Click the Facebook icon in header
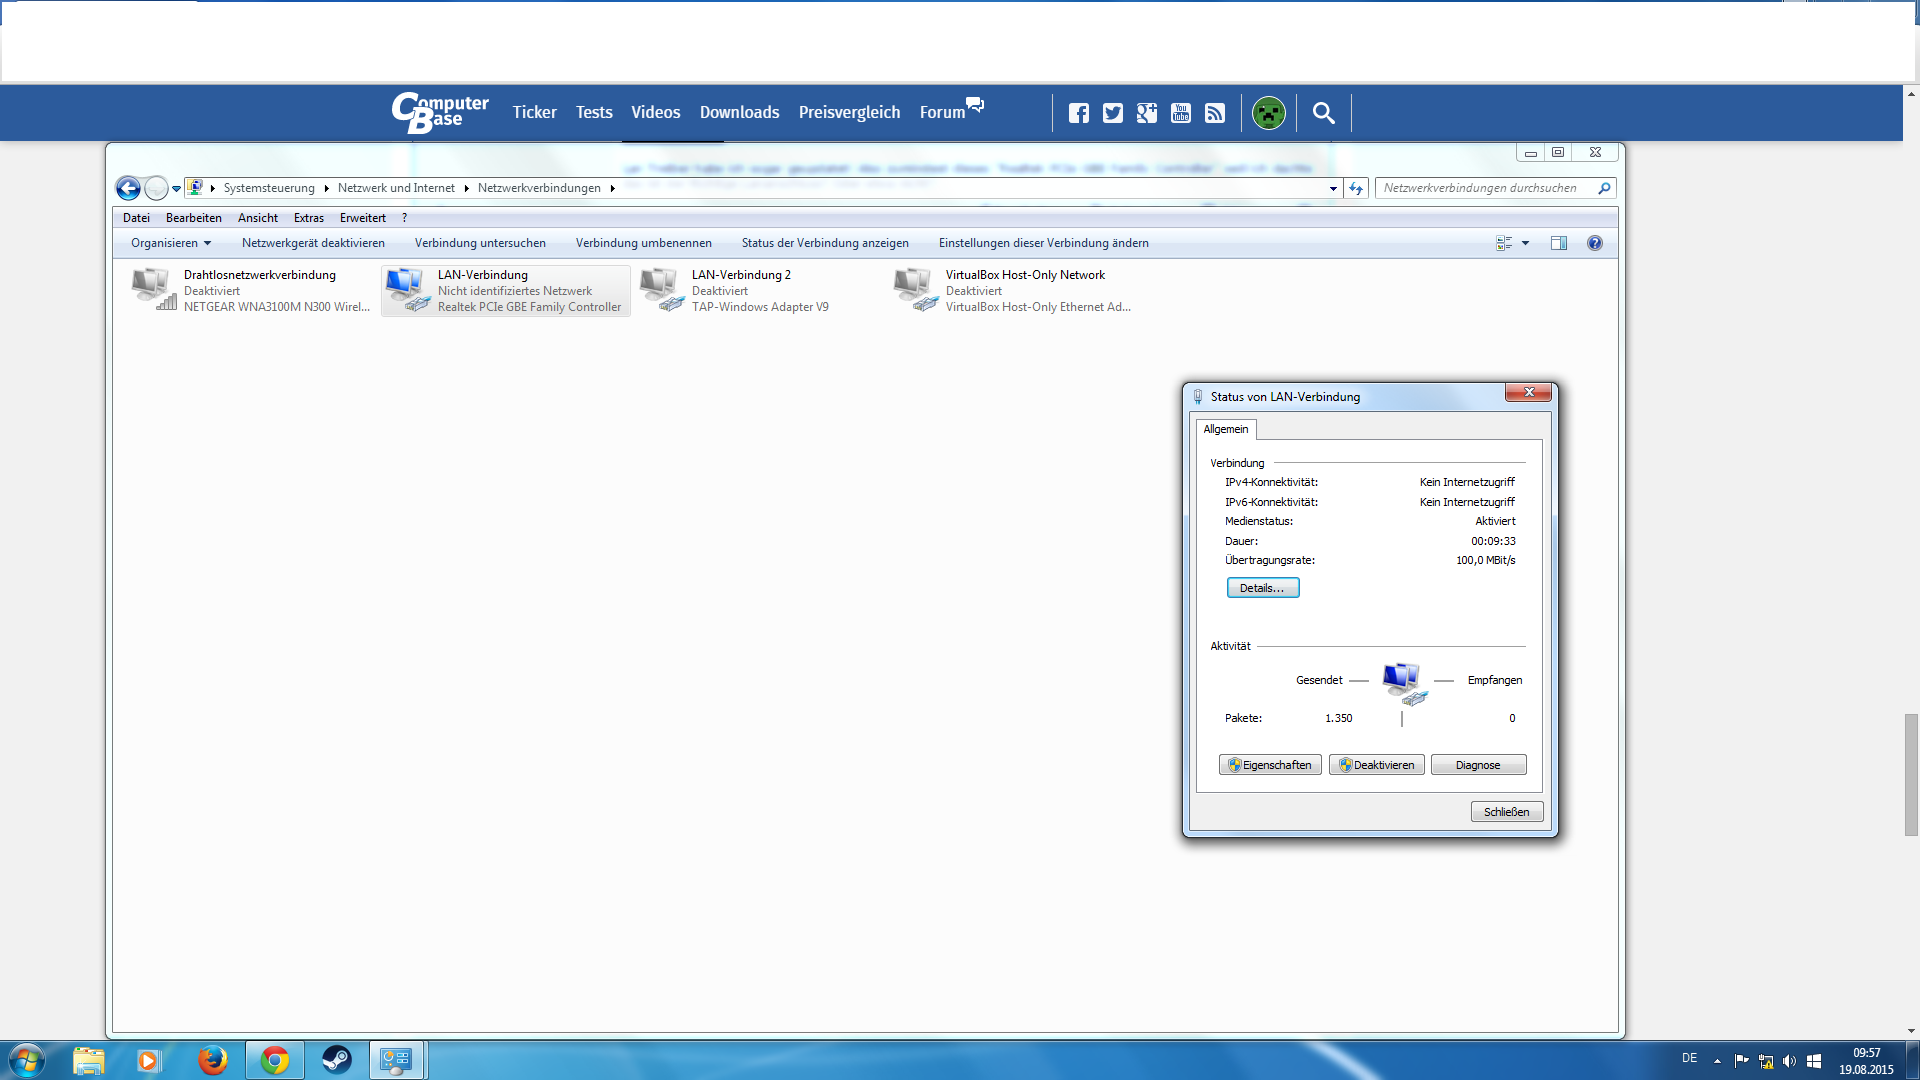Viewport: 1920px width, 1080px height. (1078, 113)
